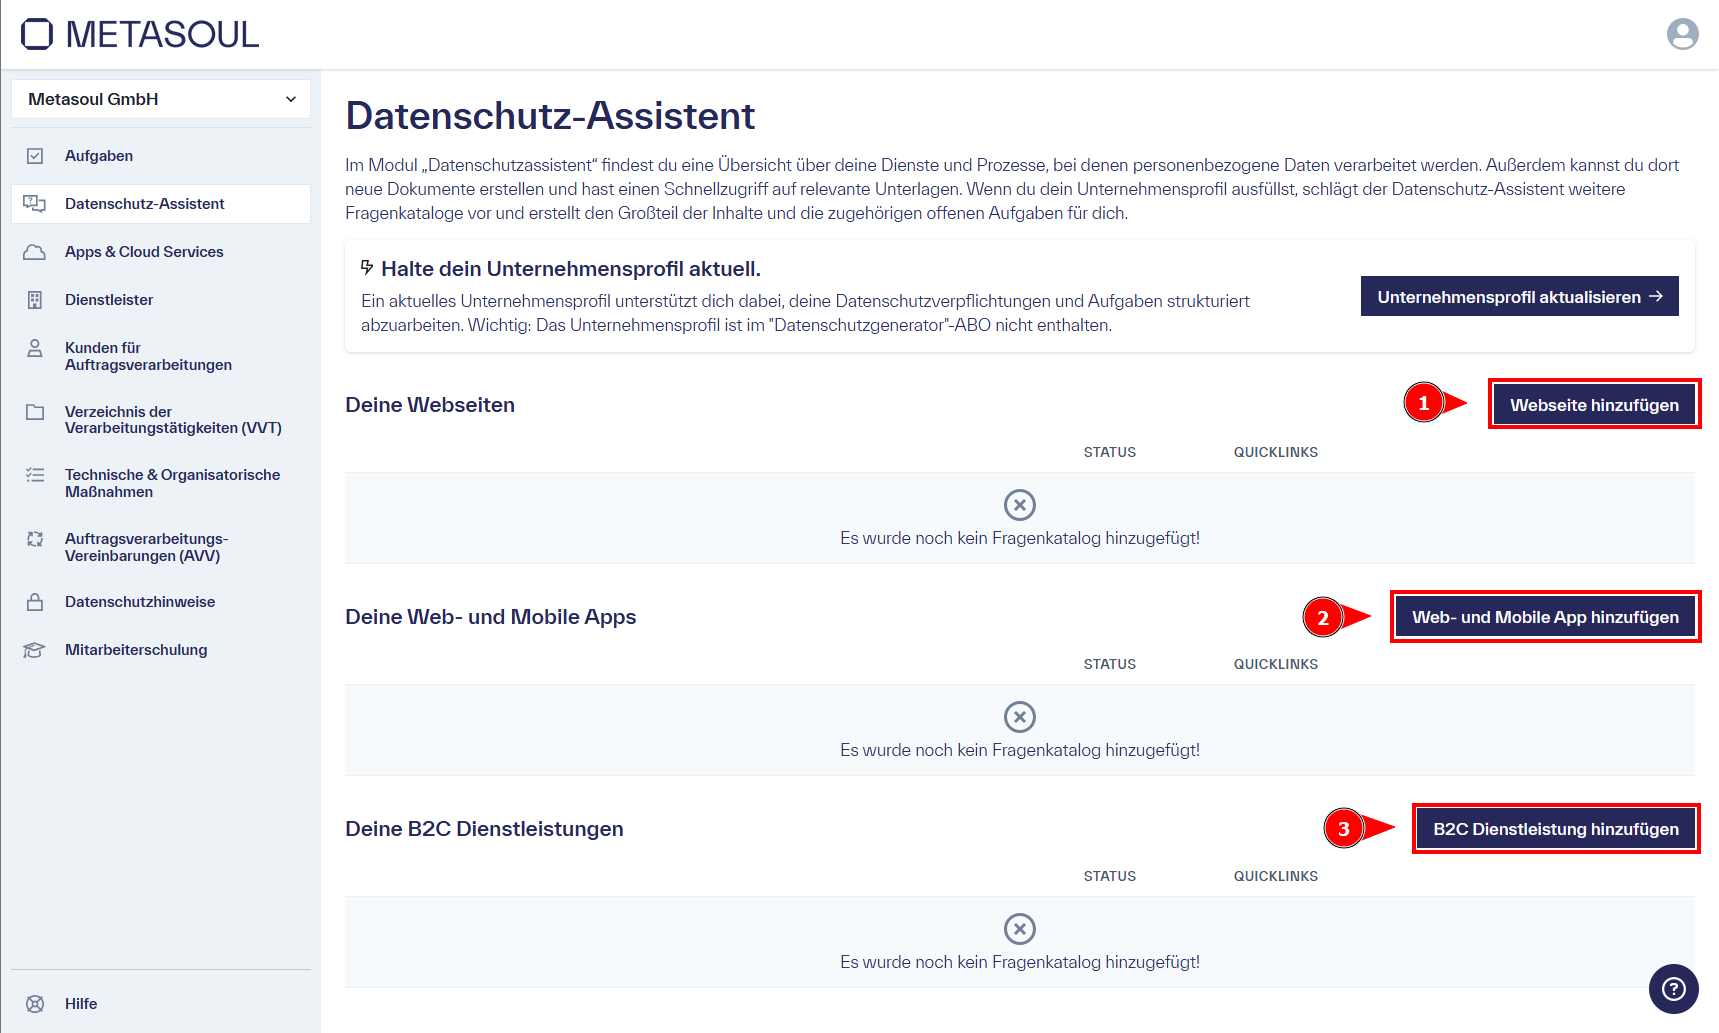Click the X circle icon under Deine Webseiten
1719x1033 pixels.
click(1020, 504)
